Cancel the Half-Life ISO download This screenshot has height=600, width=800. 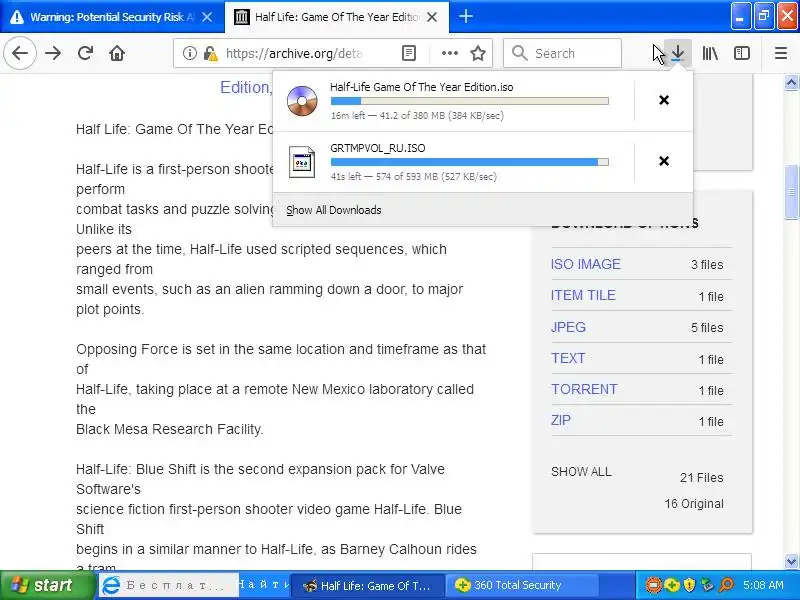[664, 100]
